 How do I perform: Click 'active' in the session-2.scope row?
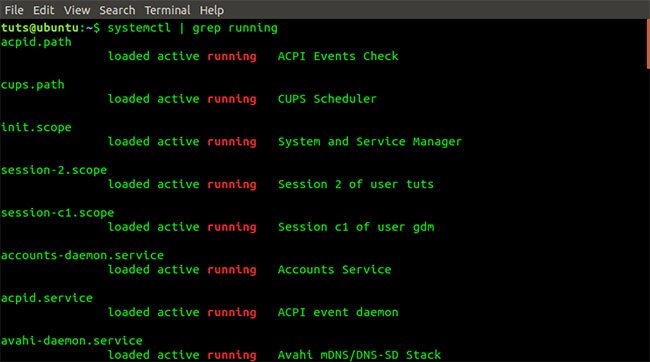[178, 185]
